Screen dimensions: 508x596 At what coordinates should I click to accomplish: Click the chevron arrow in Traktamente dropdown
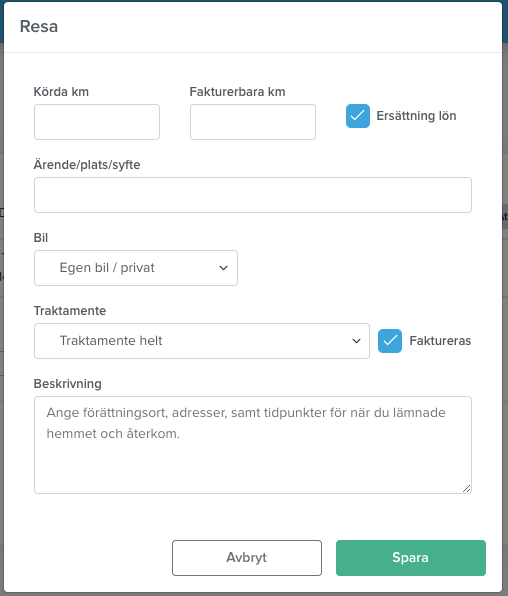pyautogui.click(x=356, y=341)
